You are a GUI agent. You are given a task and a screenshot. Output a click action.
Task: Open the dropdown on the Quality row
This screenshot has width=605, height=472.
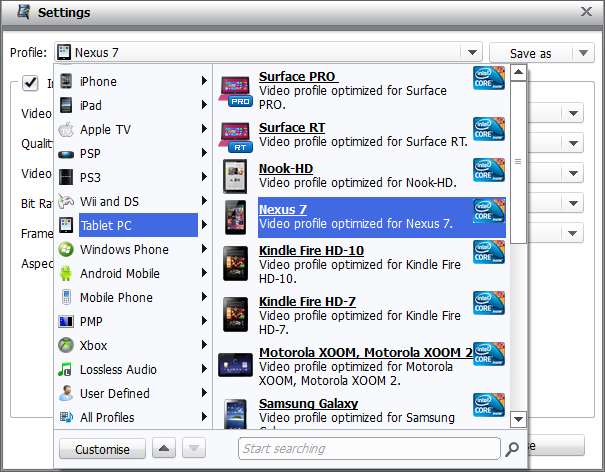573,143
